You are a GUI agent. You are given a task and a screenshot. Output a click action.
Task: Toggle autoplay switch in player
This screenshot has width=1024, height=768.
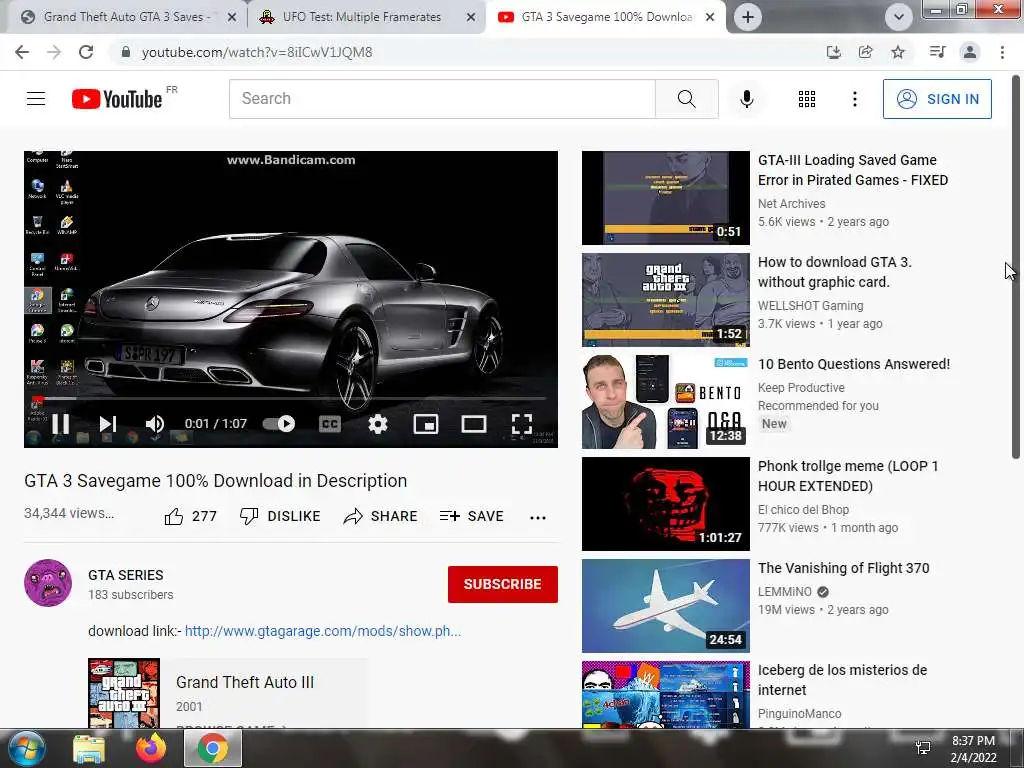click(279, 424)
